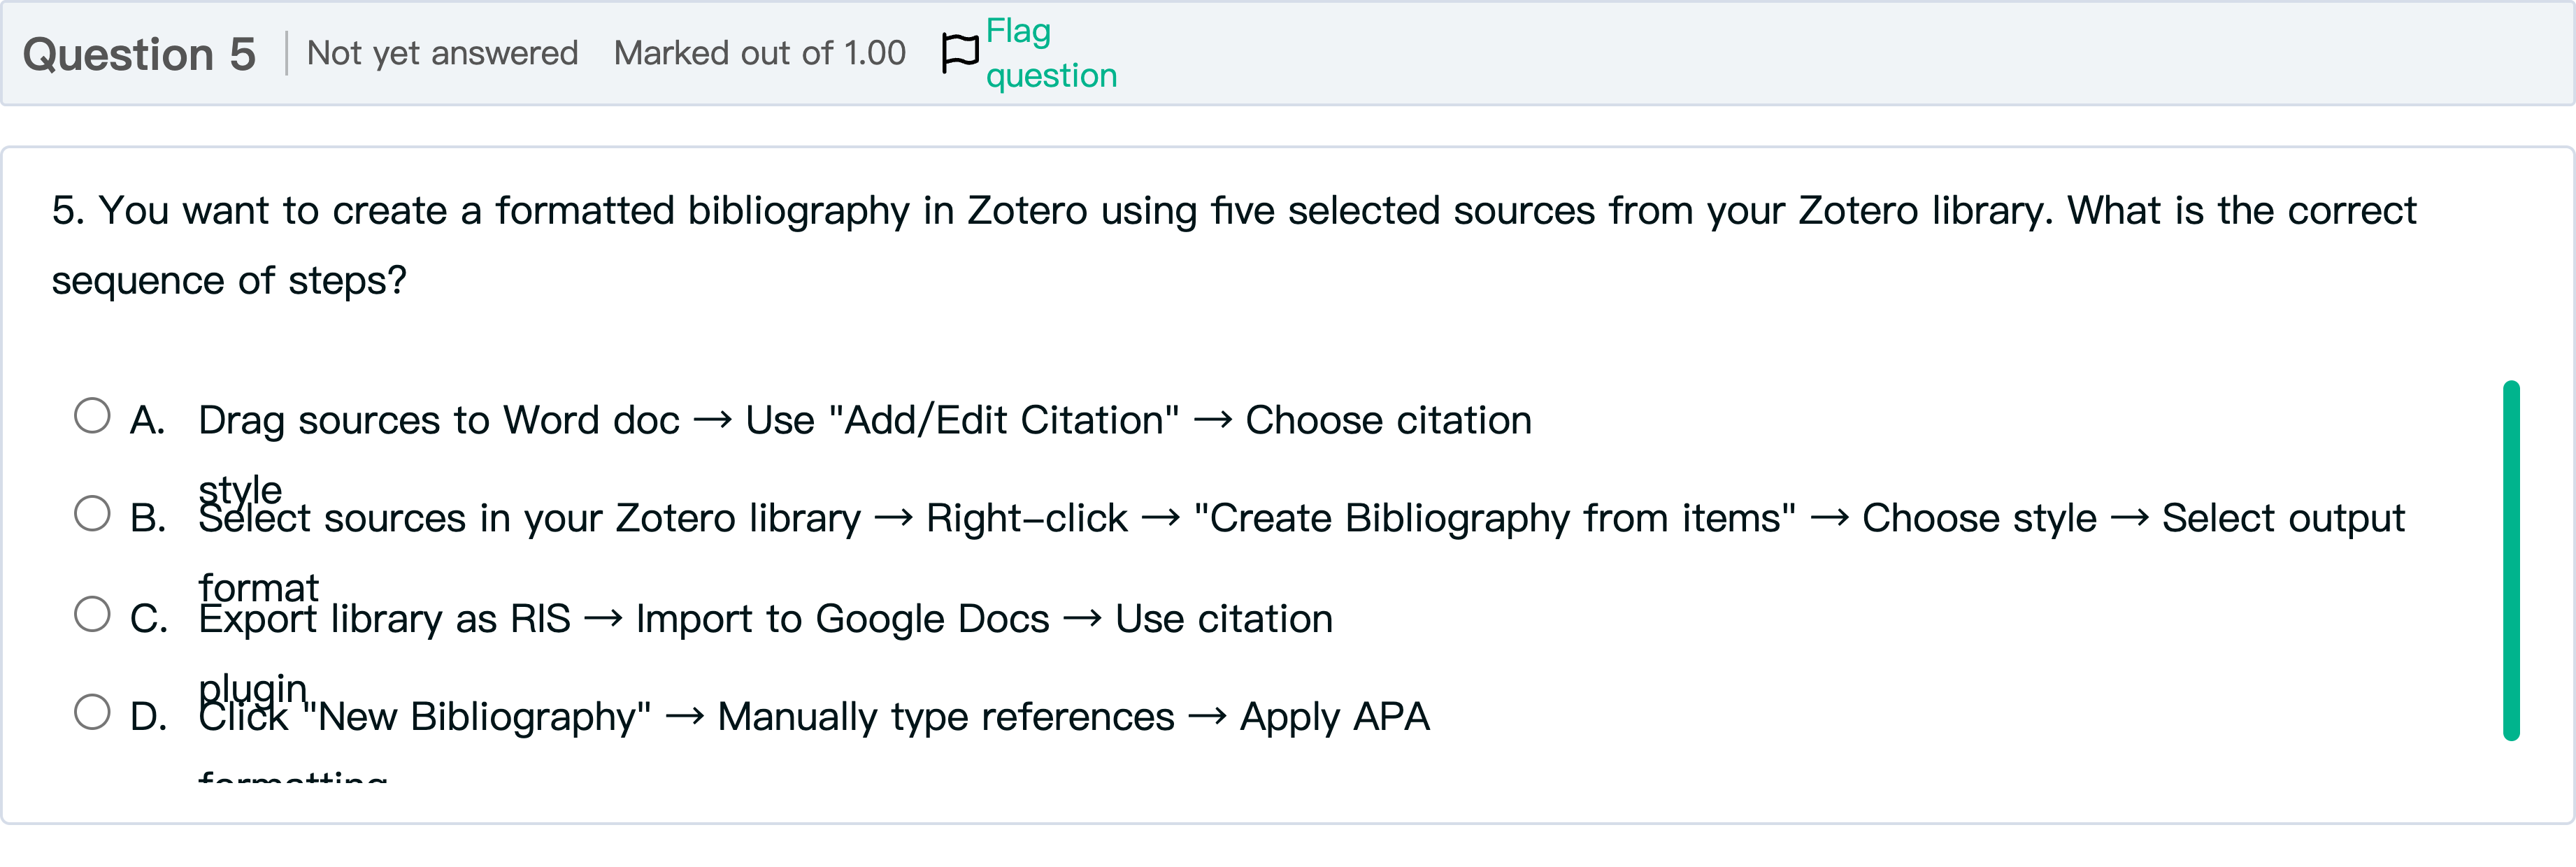Image resolution: width=2576 pixels, height=867 pixels.
Task: Click the 'A.' option letter label
Action: (147, 420)
